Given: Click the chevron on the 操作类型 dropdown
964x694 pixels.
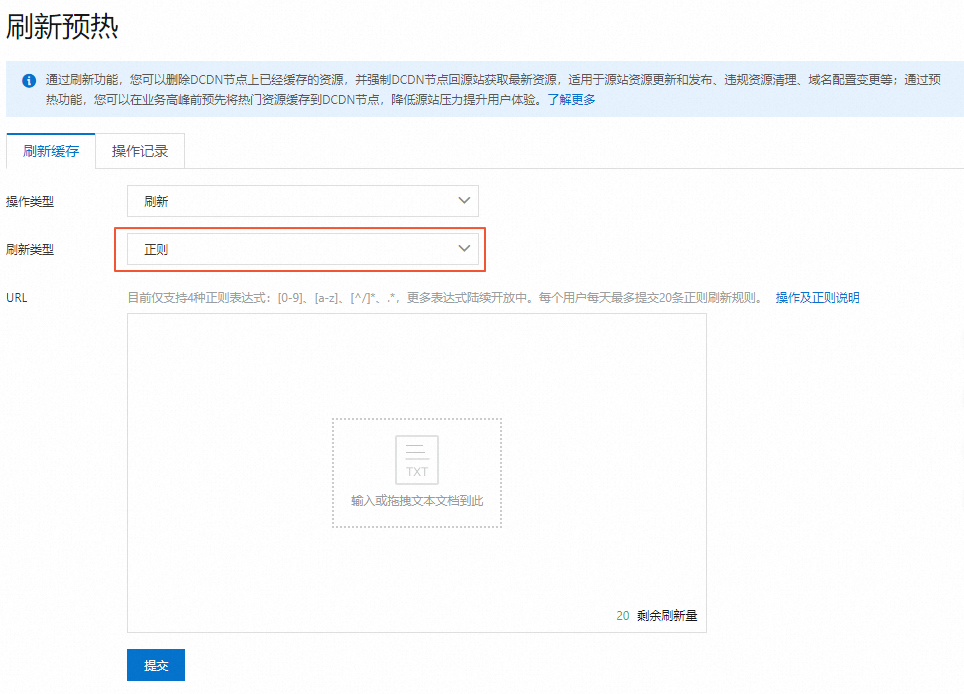Looking at the screenshot, I should click(x=464, y=200).
